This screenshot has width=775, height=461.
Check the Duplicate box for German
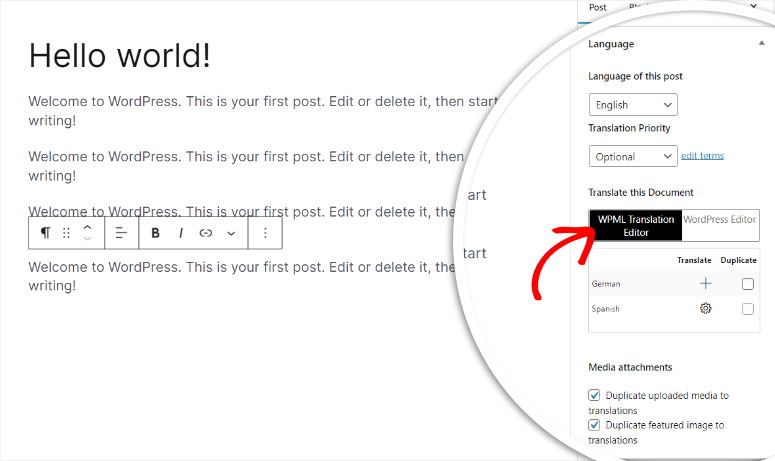click(748, 284)
